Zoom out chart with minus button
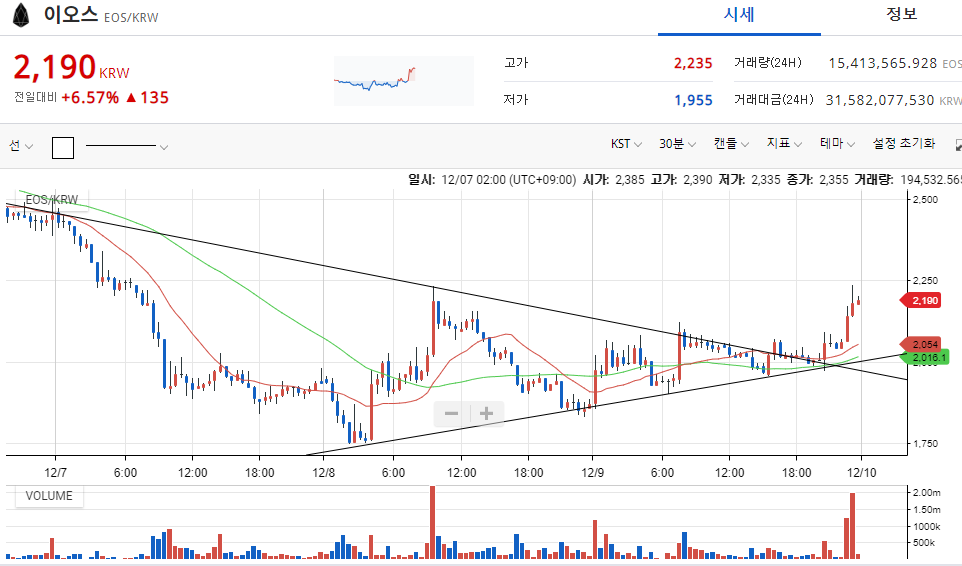 [452, 414]
